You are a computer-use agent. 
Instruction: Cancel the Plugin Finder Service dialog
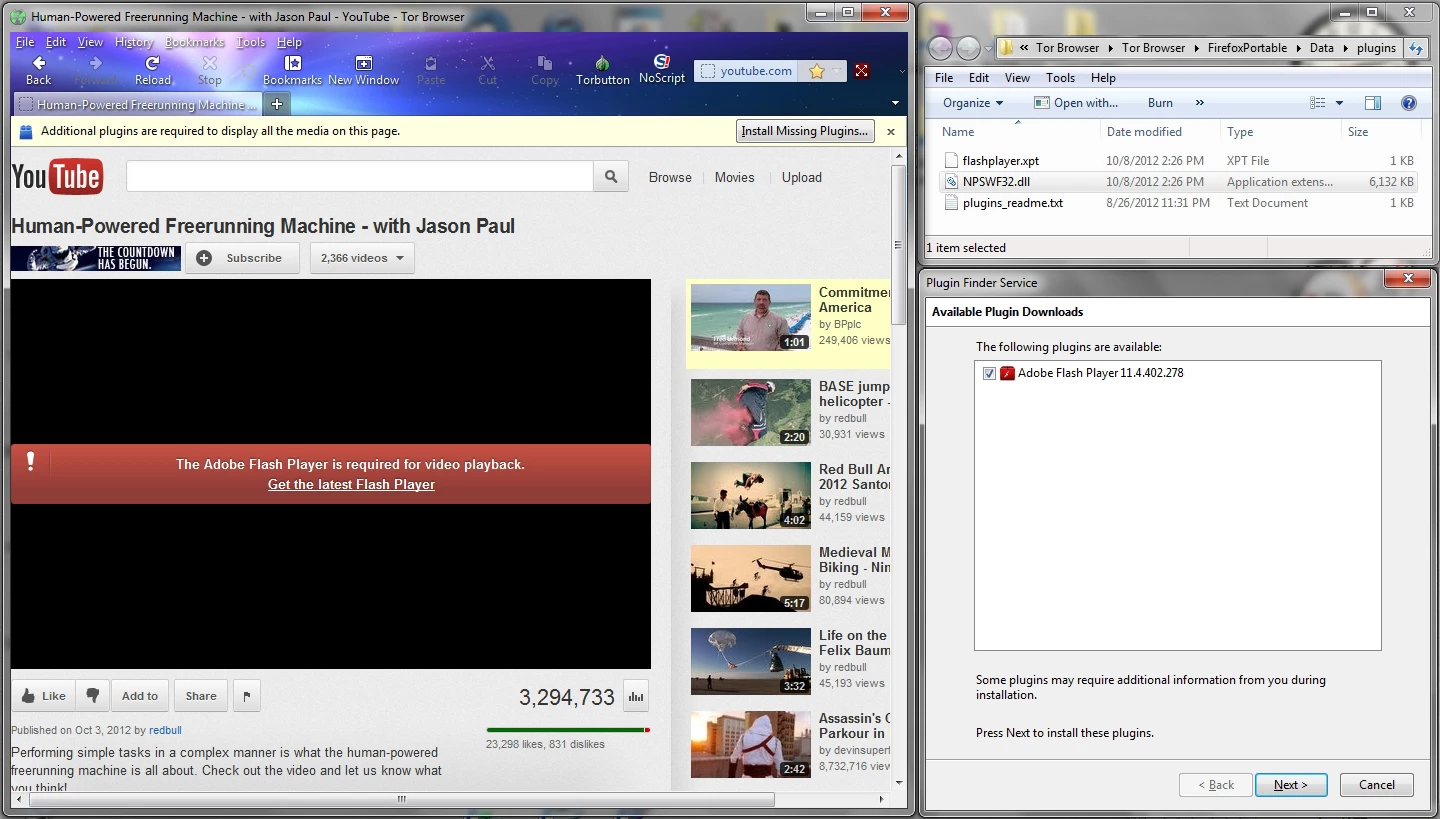tap(1377, 785)
